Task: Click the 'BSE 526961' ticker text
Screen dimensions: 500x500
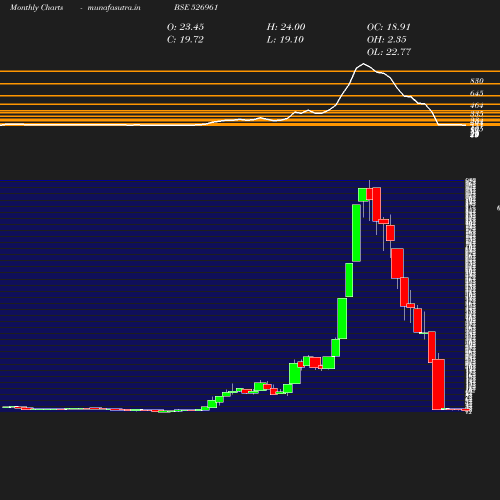Action: coord(196,7)
